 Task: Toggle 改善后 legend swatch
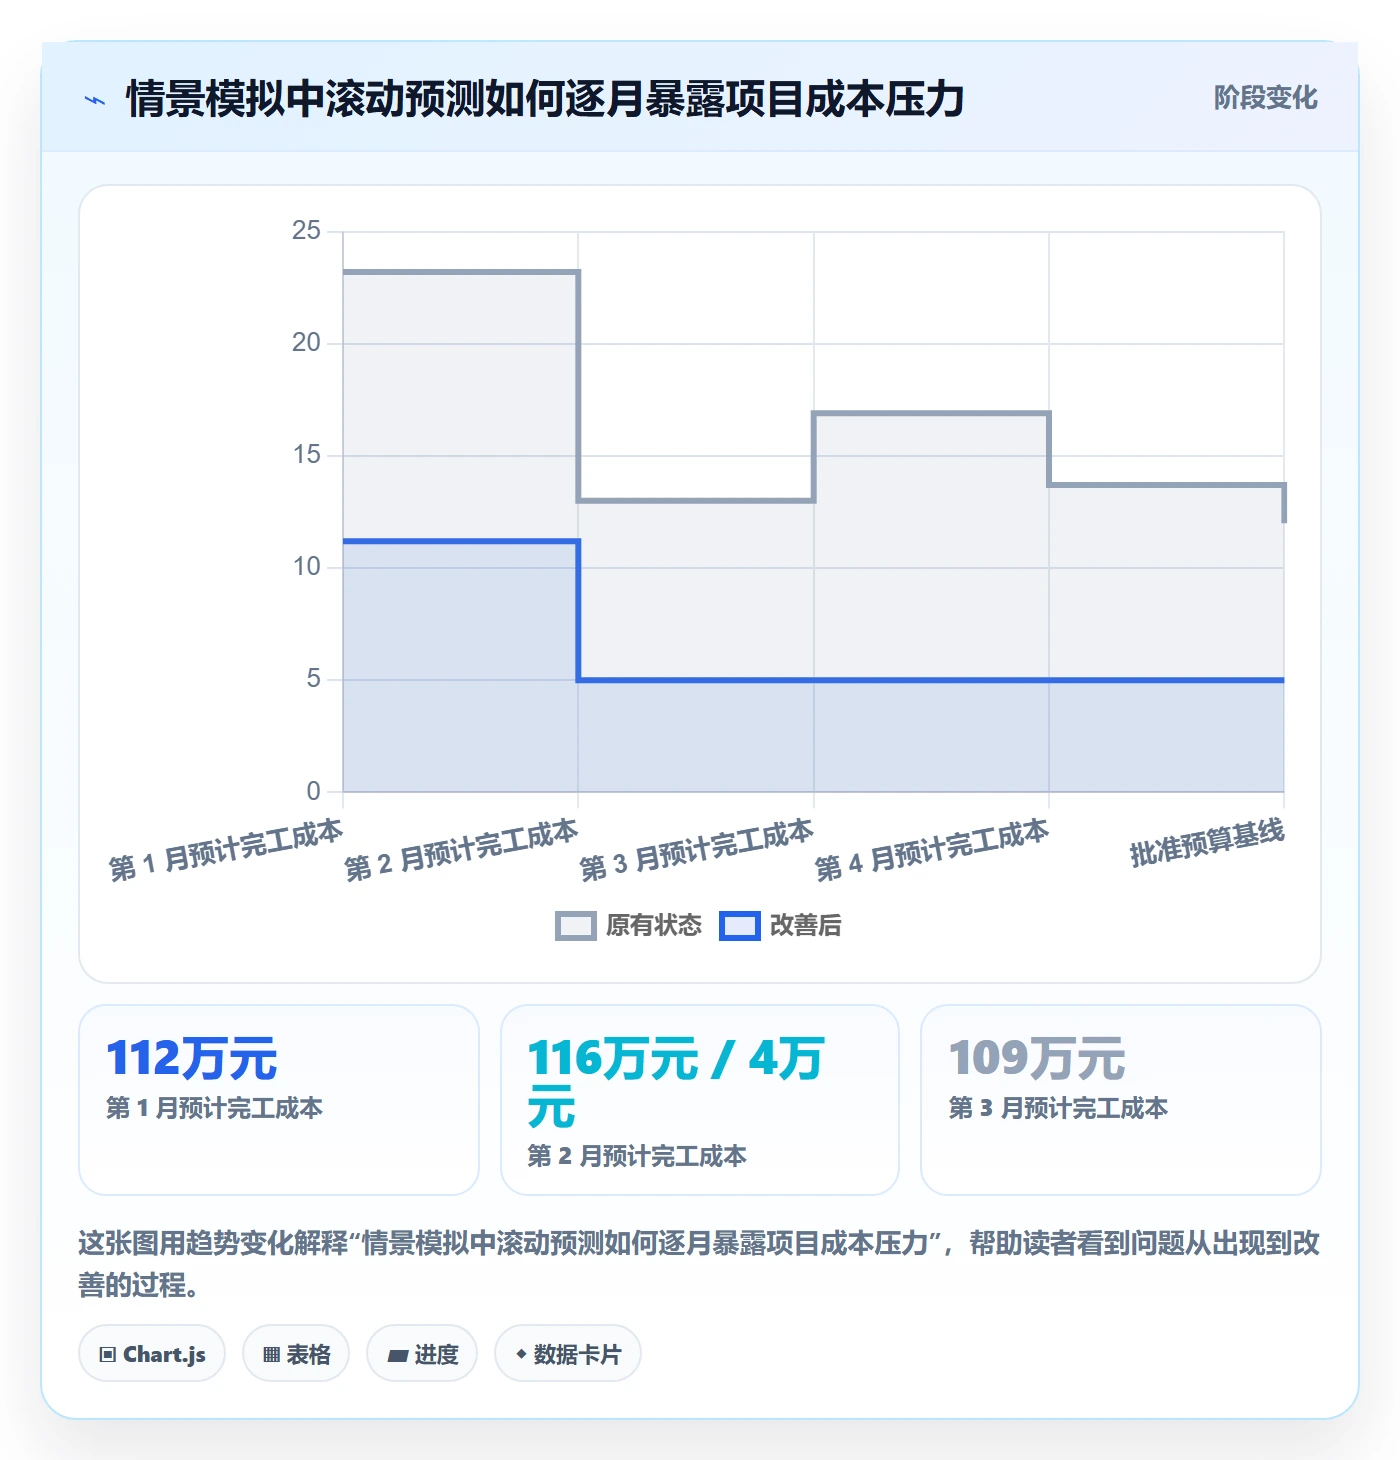pyautogui.click(x=740, y=926)
